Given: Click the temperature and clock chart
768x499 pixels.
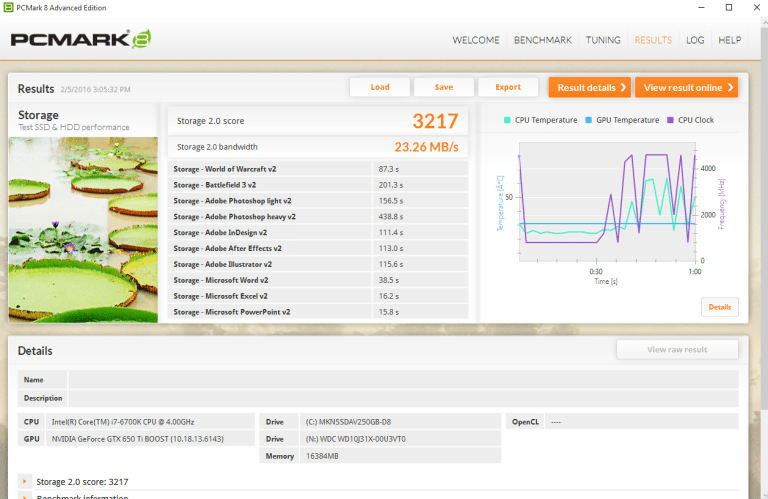Looking at the screenshot, I should [x=607, y=202].
